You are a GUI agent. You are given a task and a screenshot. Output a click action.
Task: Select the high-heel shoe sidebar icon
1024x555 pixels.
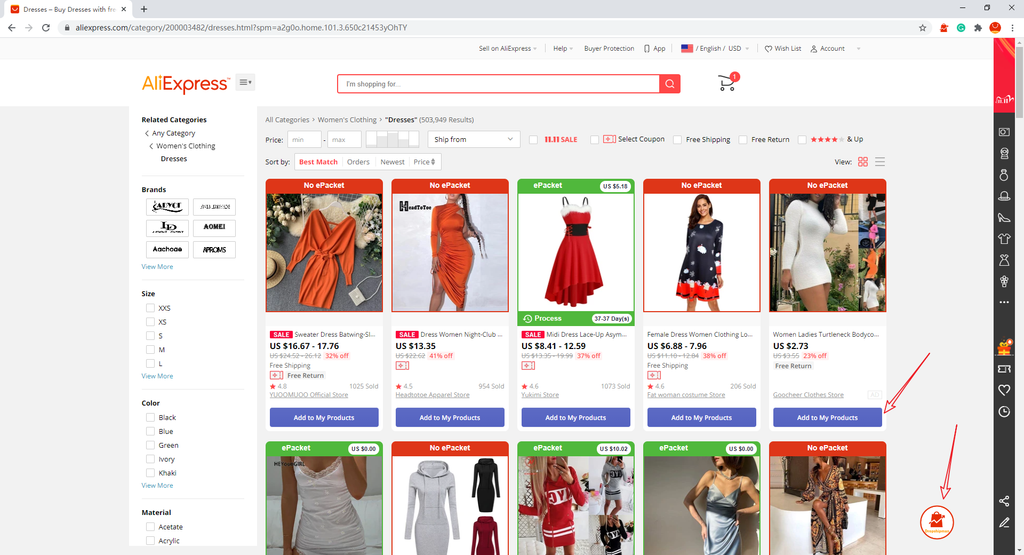click(x=1004, y=217)
